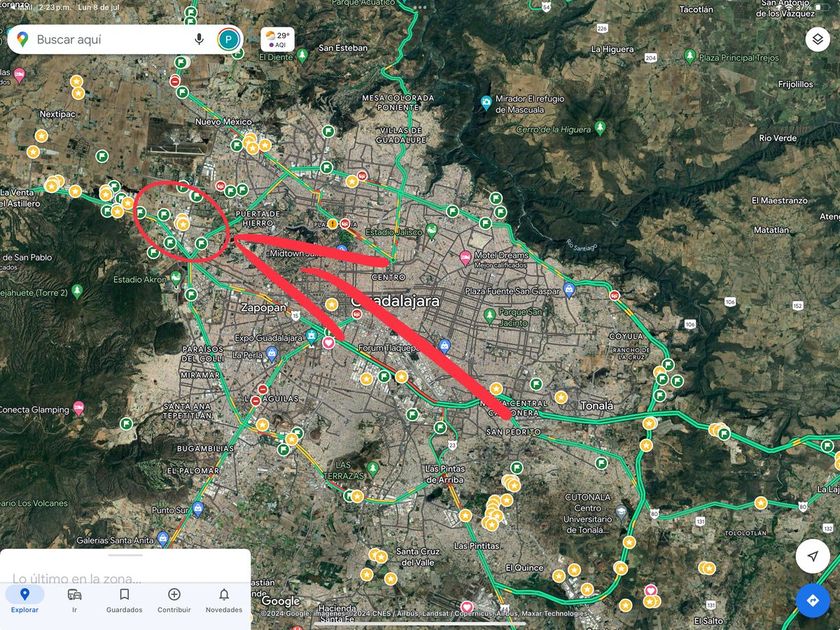Open the 29° weather and AQI widget
This screenshot has width=840, height=630.
[x=278, y=40]
